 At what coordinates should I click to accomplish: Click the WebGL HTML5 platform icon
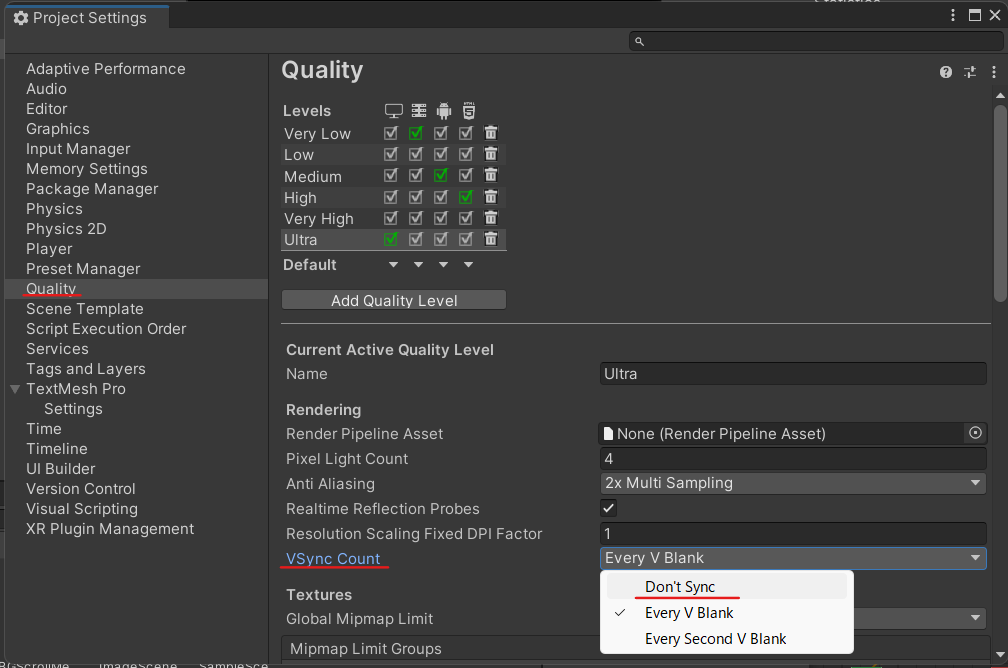pyautogui.click(x=469, y=111)
